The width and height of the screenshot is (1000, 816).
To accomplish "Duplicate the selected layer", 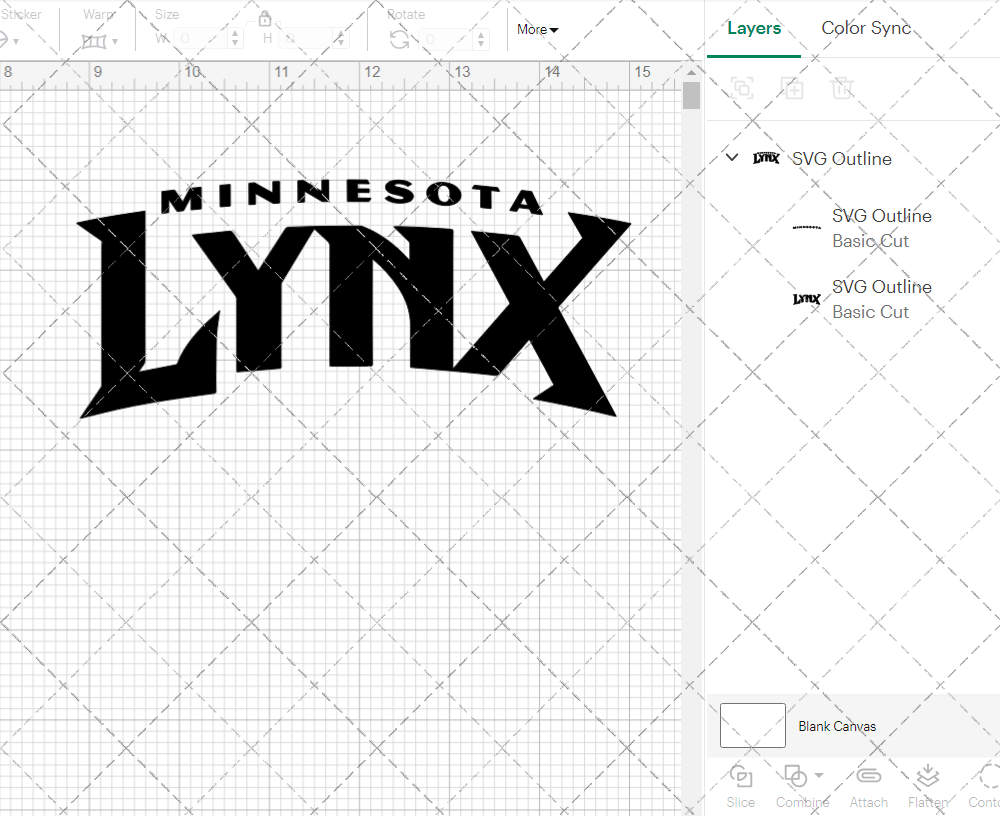I will point(793,88).
